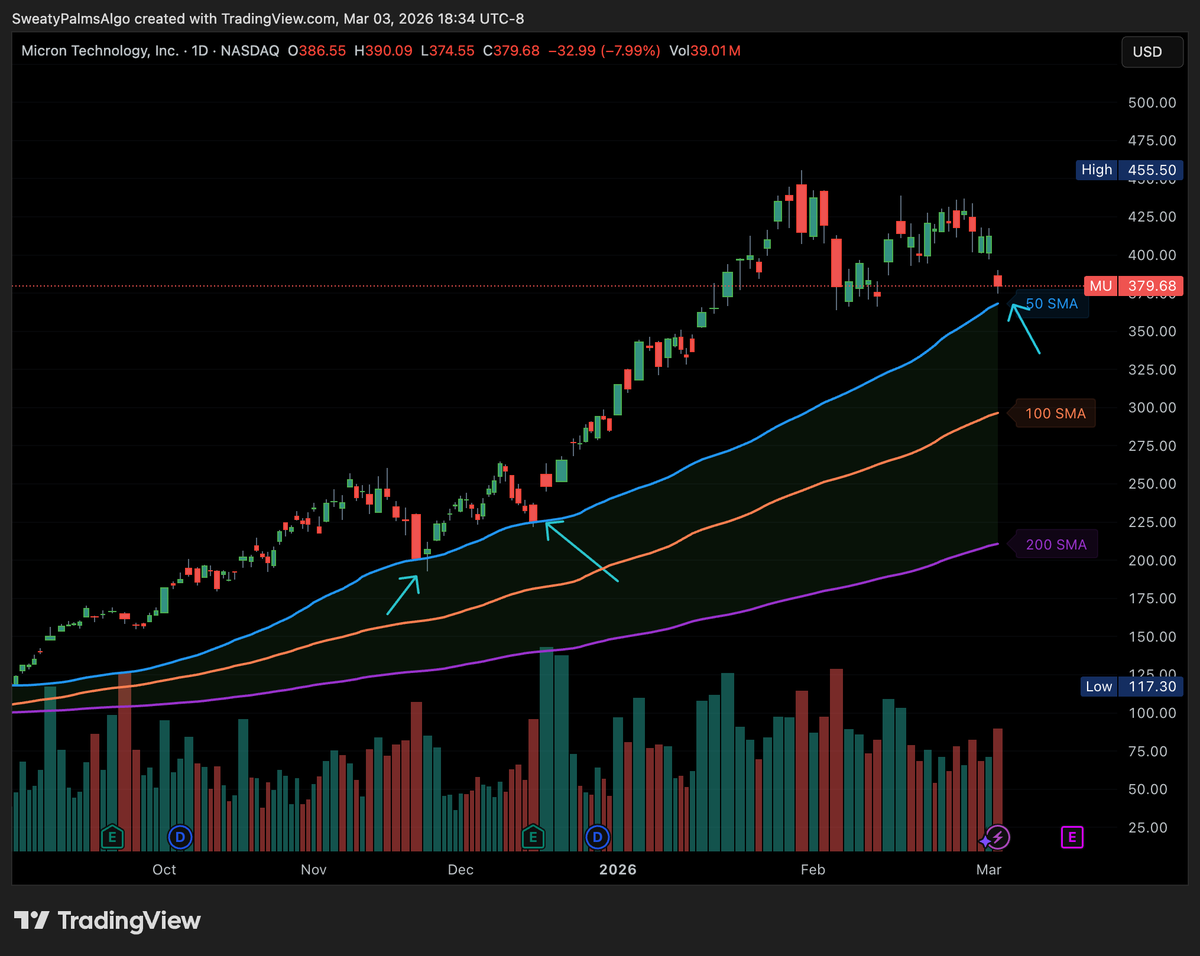Click the TradingView logo at the bottom

[x=108, y=920]
